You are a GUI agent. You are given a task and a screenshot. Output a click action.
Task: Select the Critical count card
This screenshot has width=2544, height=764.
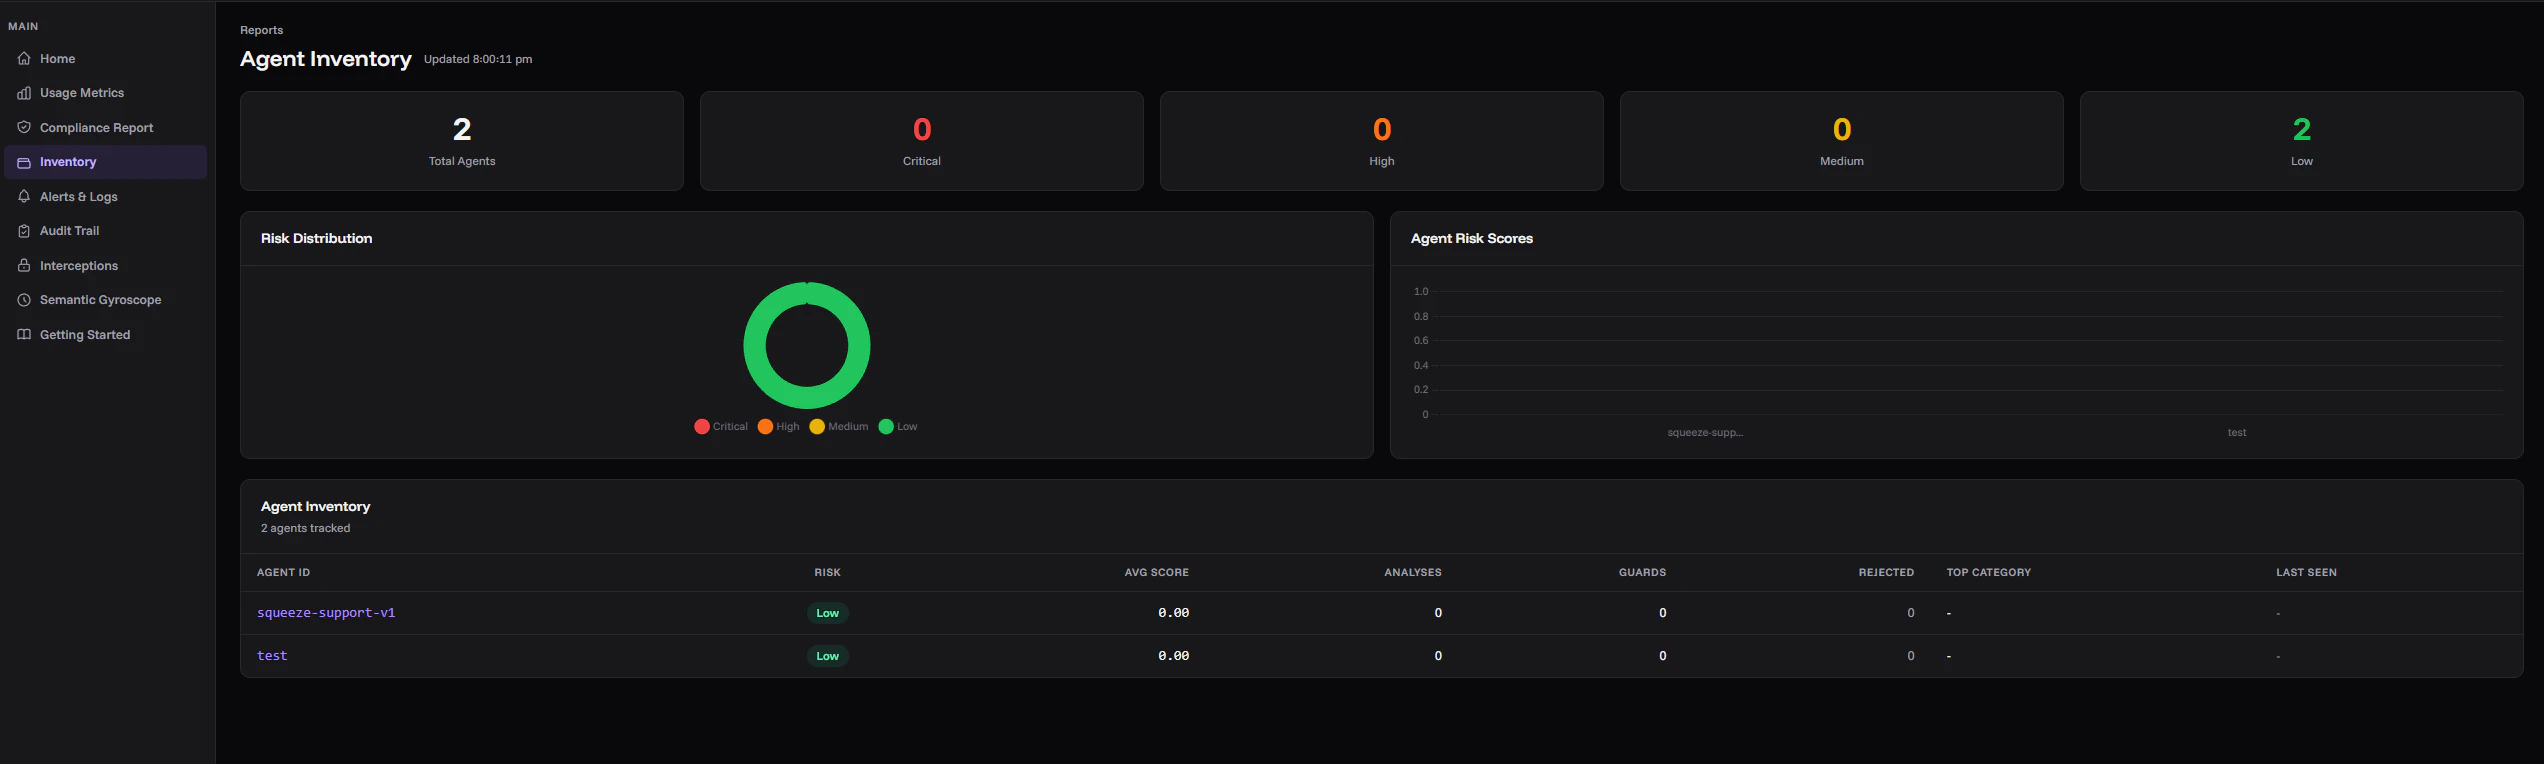[x=922, y=141]
